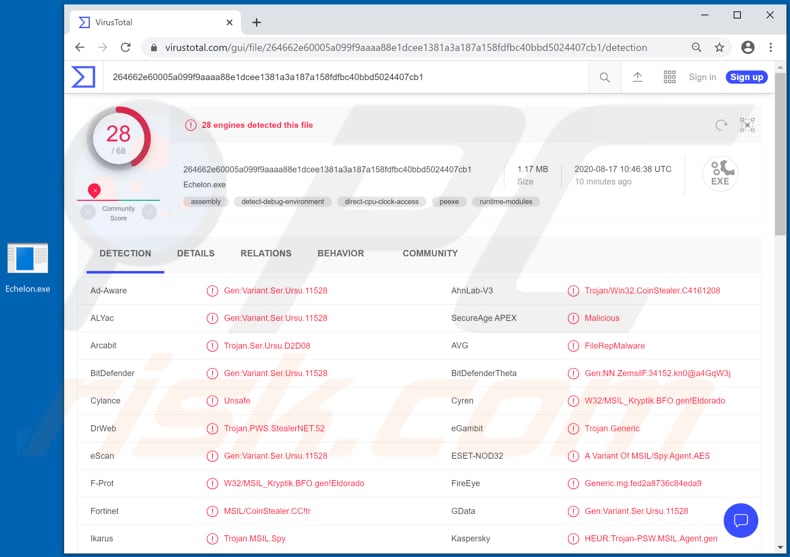Click the padlock site info icon
The height and width of the screenshot is (557, 790).
click(x=154, y=47)
